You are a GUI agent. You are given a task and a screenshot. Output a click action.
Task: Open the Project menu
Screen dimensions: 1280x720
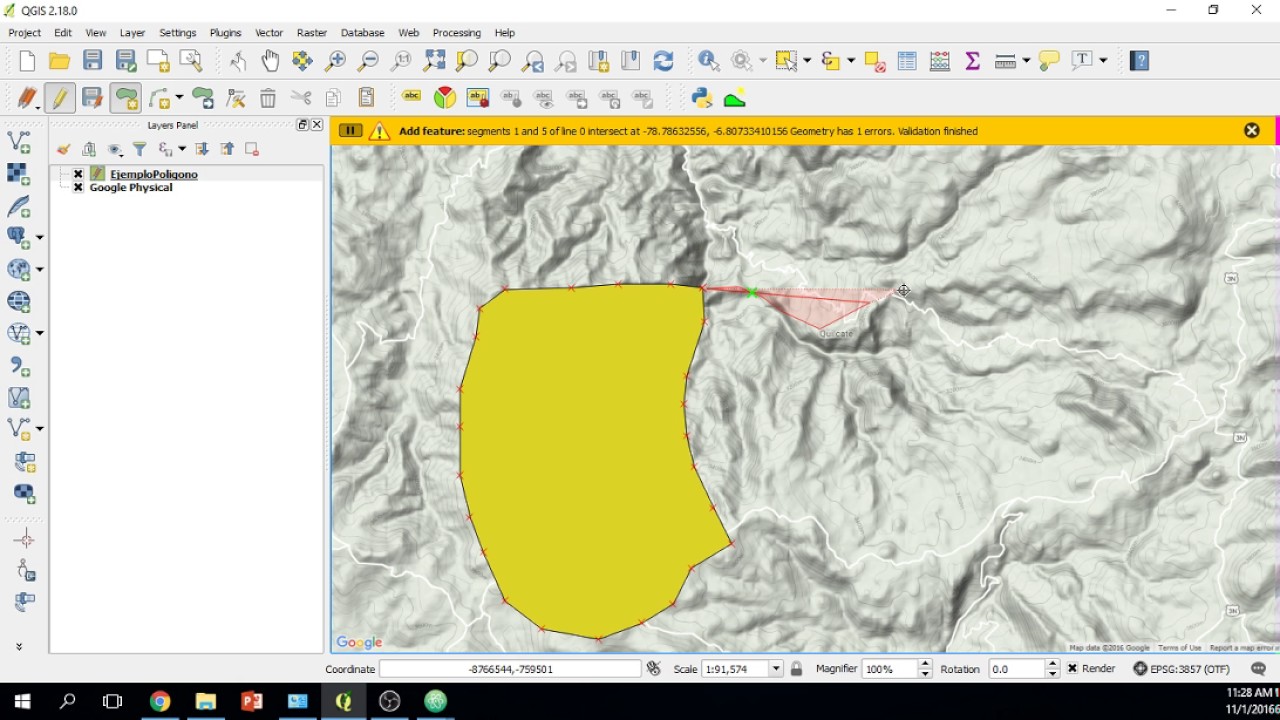click(24, 33)
